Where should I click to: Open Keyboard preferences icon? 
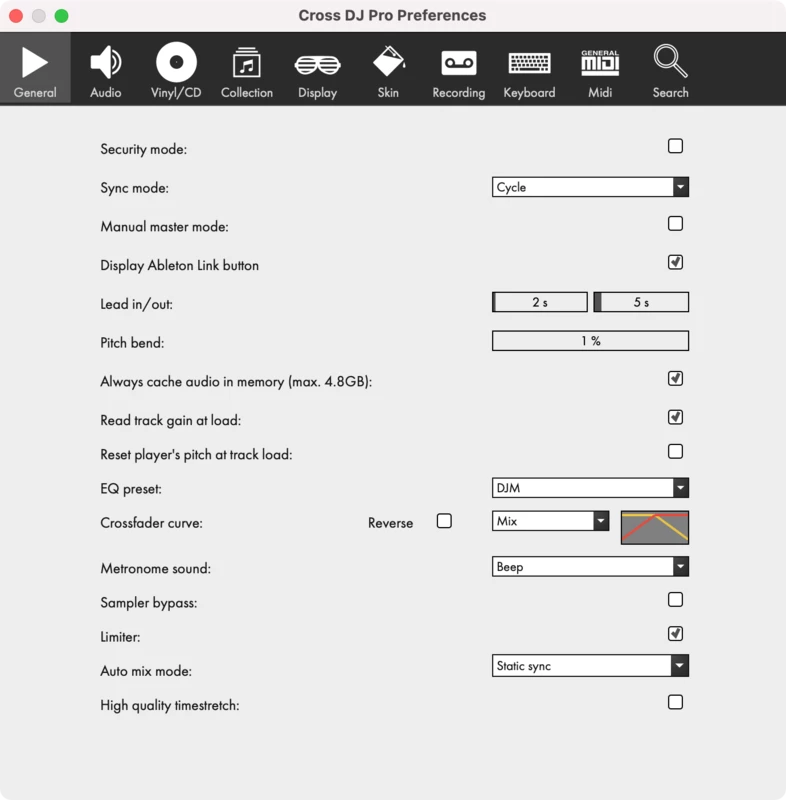529,63
